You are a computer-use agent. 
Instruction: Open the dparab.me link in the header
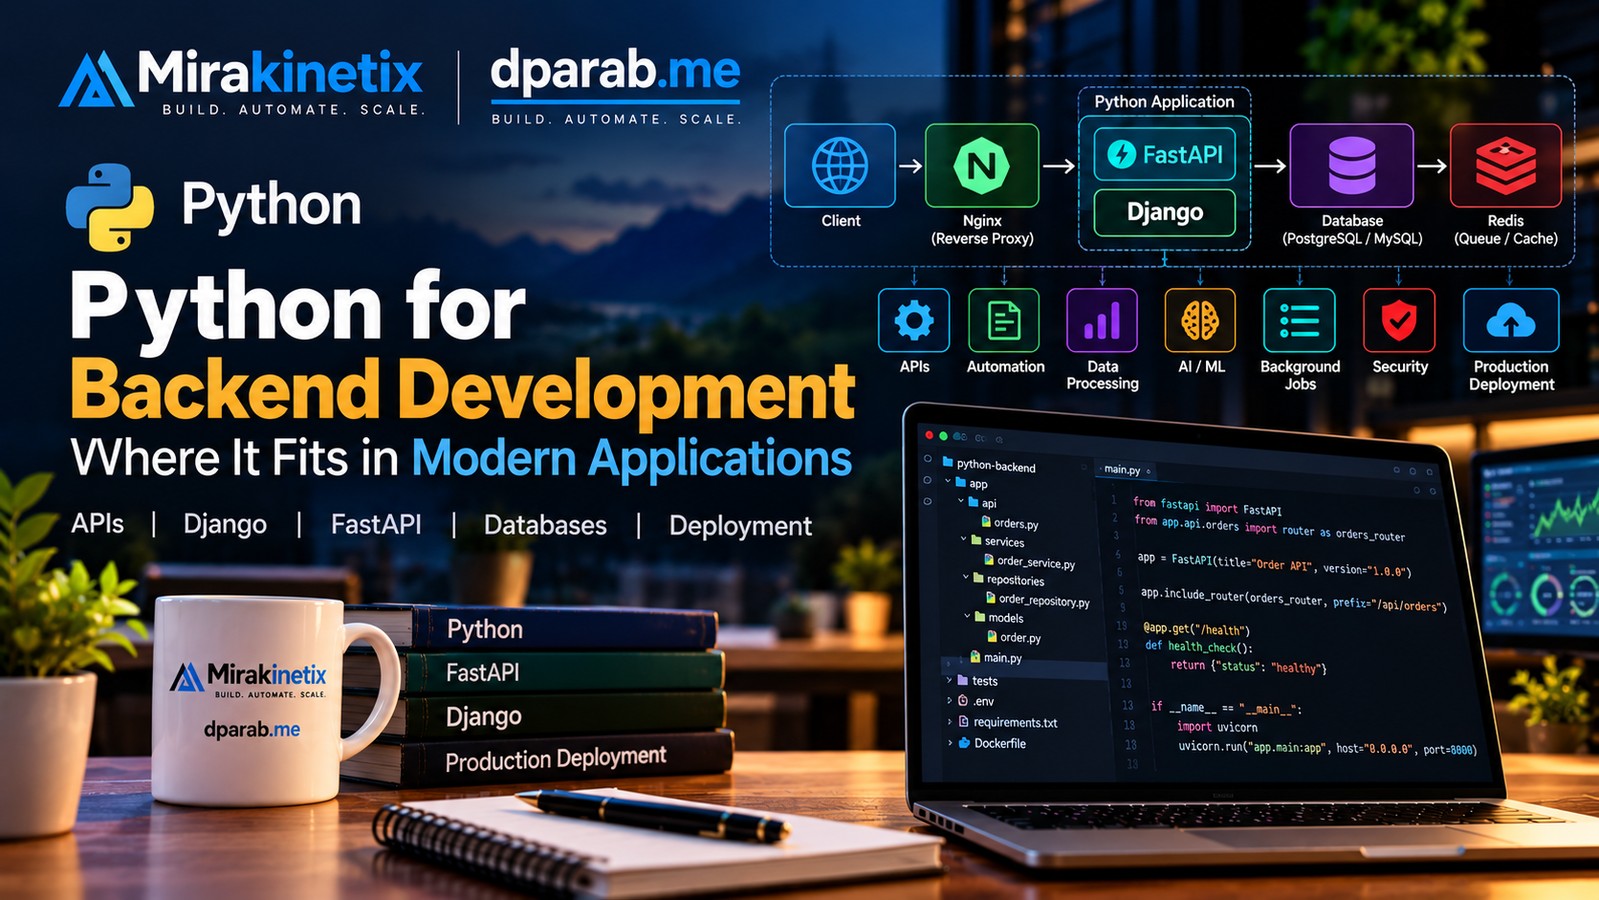pyautogui.click(x=615, y=72)
